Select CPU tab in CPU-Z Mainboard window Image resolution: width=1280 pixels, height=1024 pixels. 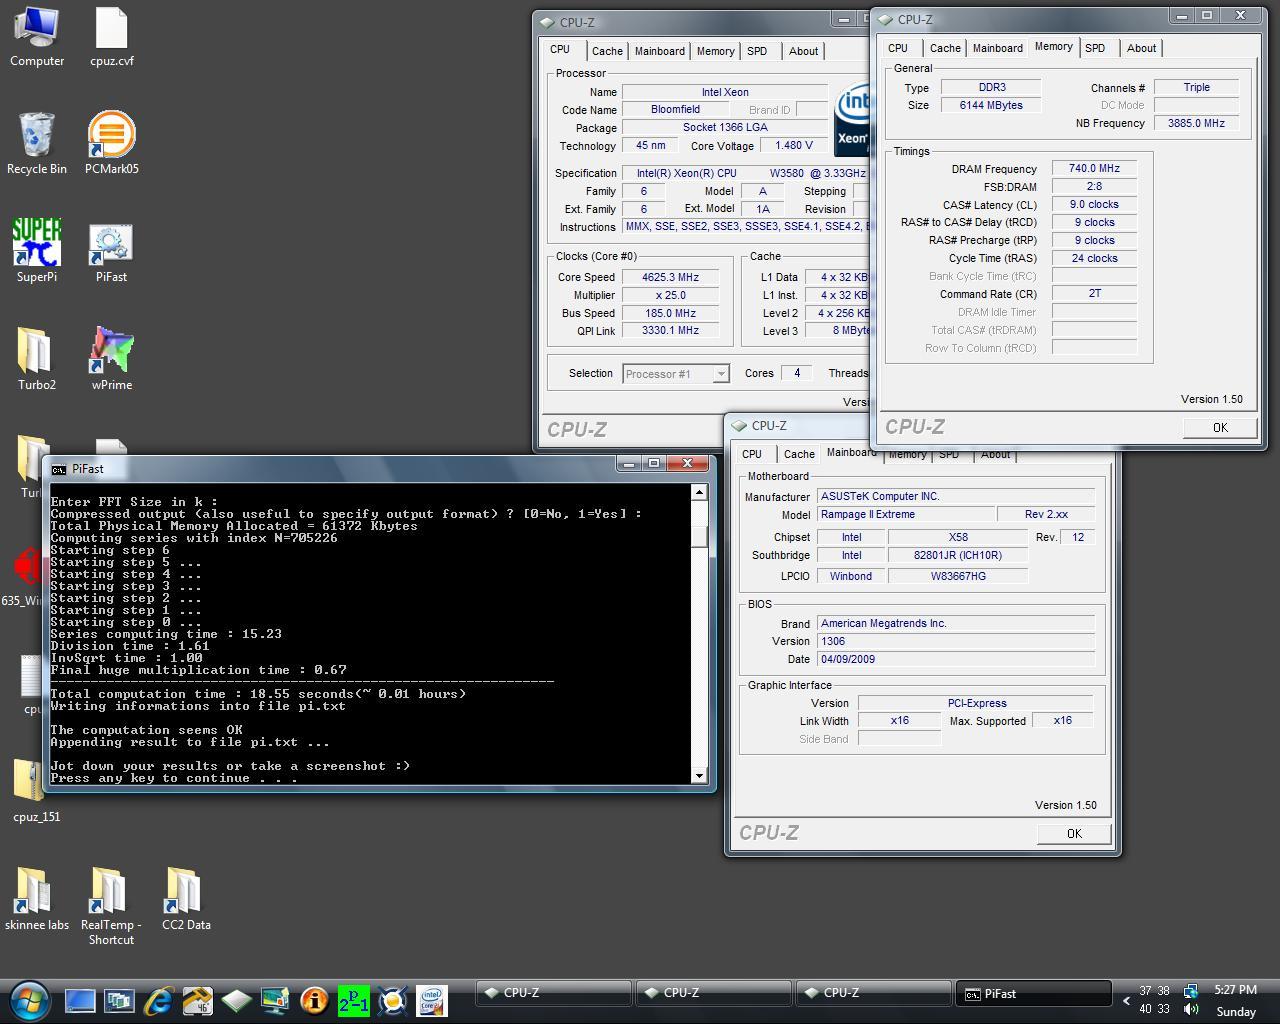(752, 454)
